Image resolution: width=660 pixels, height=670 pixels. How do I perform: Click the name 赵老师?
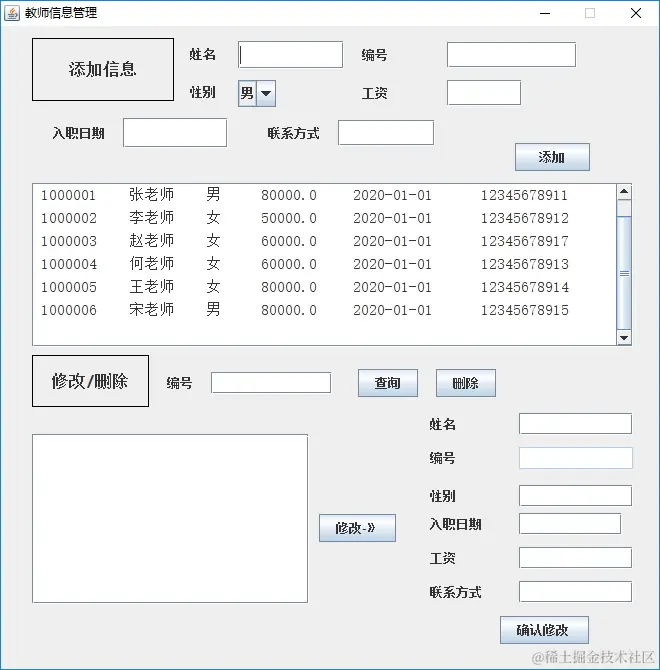click(152, 241)
